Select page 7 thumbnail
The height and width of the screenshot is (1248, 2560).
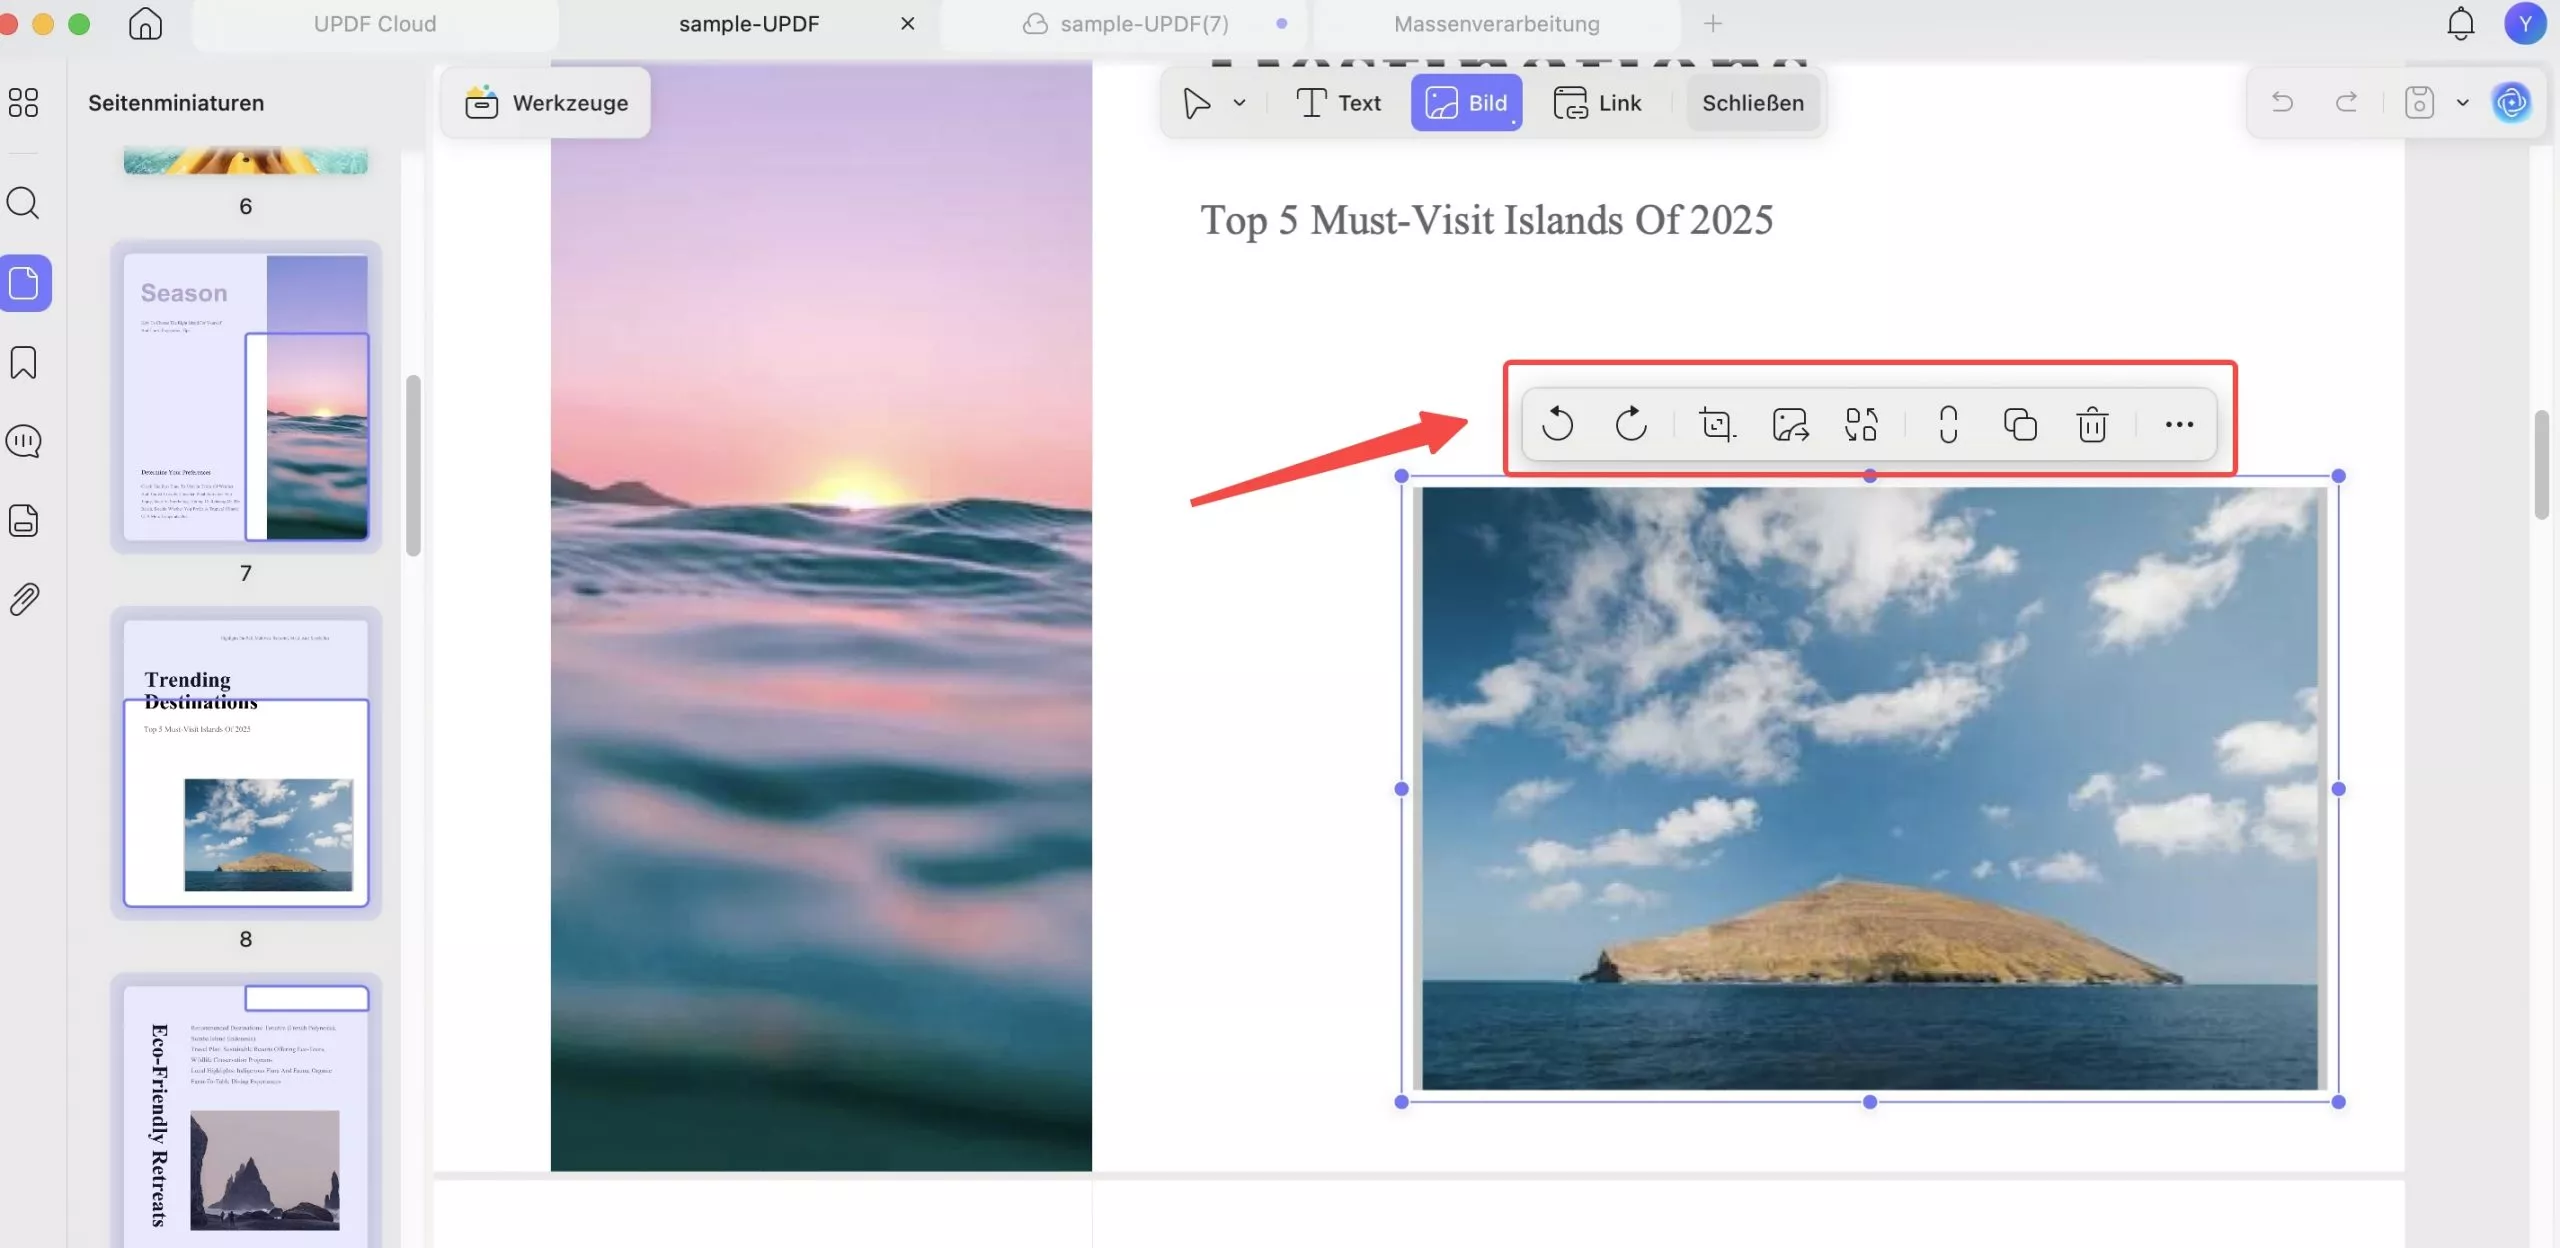point(246,397)
